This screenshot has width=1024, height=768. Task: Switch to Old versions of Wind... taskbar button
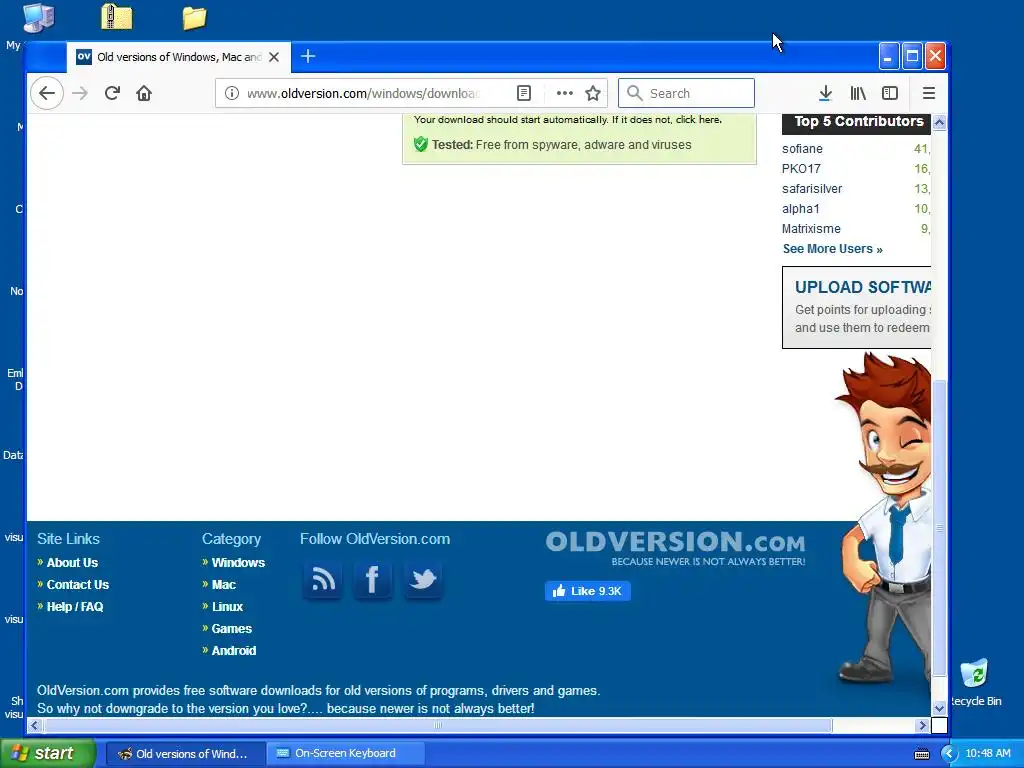click(x=184, y=754)
